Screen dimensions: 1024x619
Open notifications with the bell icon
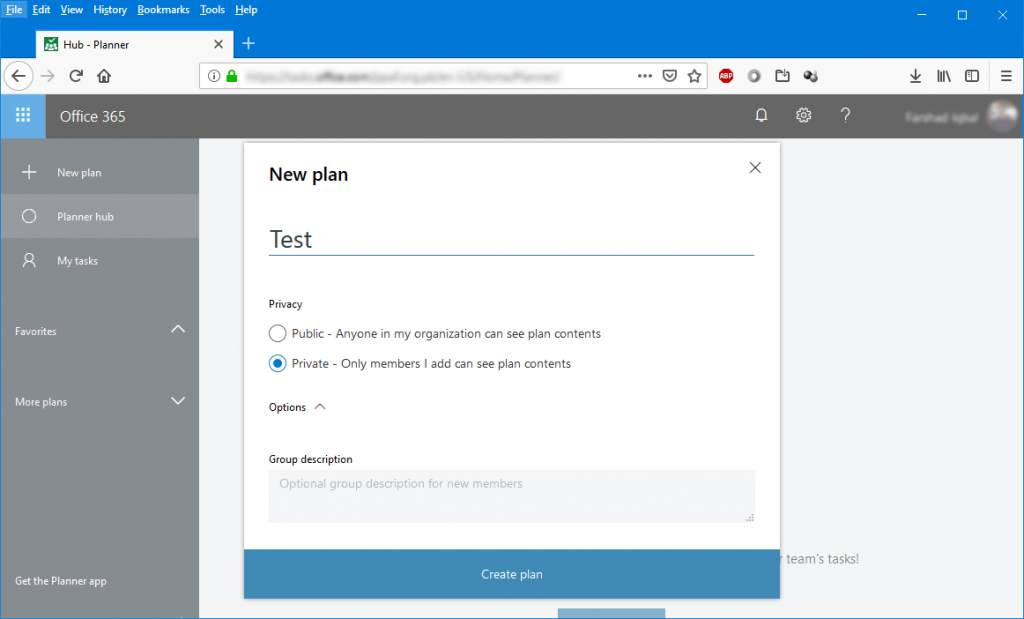761,116
